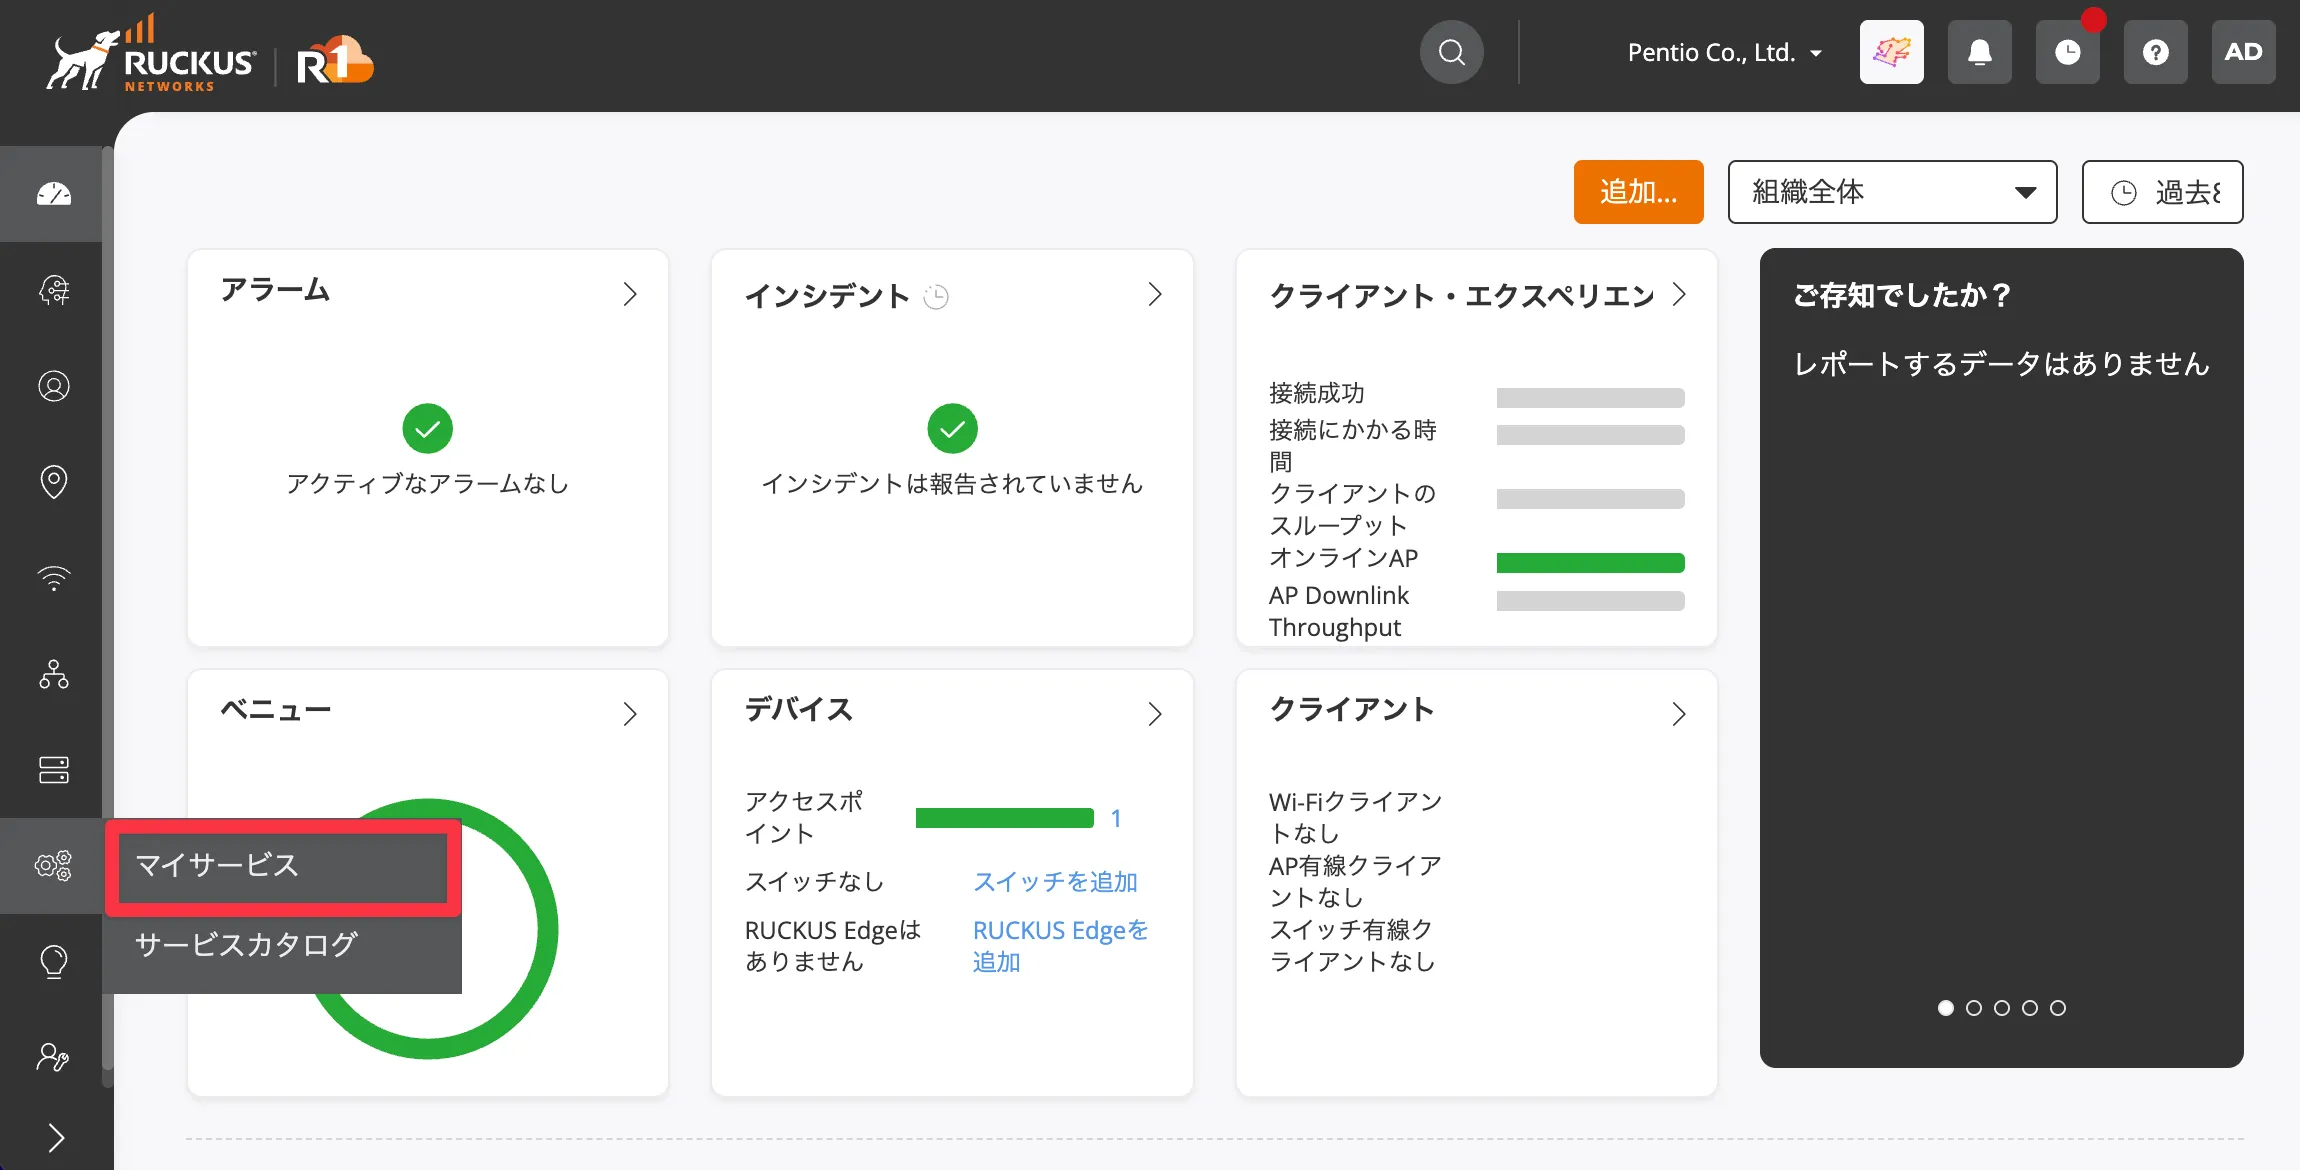Click the レポートするデータはありません text
The image size is (2300, 1170).
point(2001,364)
